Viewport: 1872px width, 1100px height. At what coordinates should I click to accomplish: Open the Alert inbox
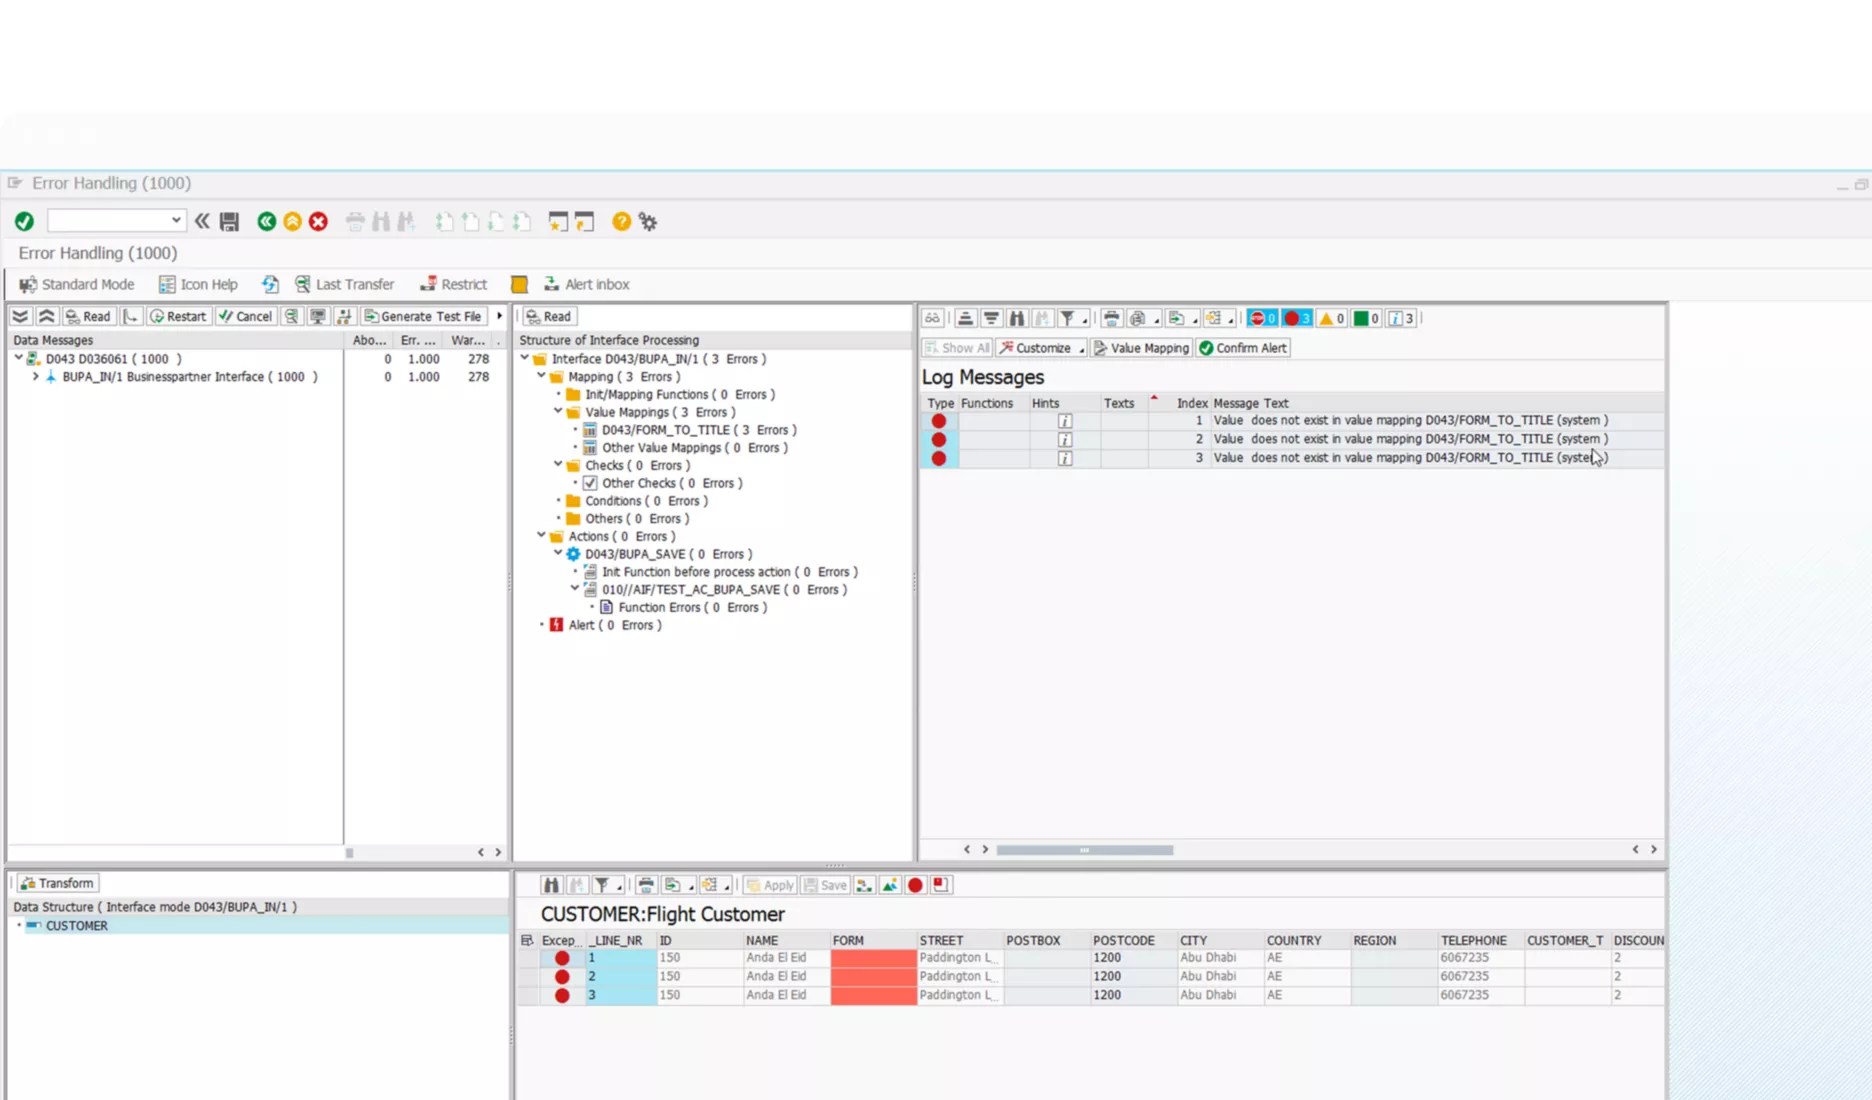[x=587, y=284]
